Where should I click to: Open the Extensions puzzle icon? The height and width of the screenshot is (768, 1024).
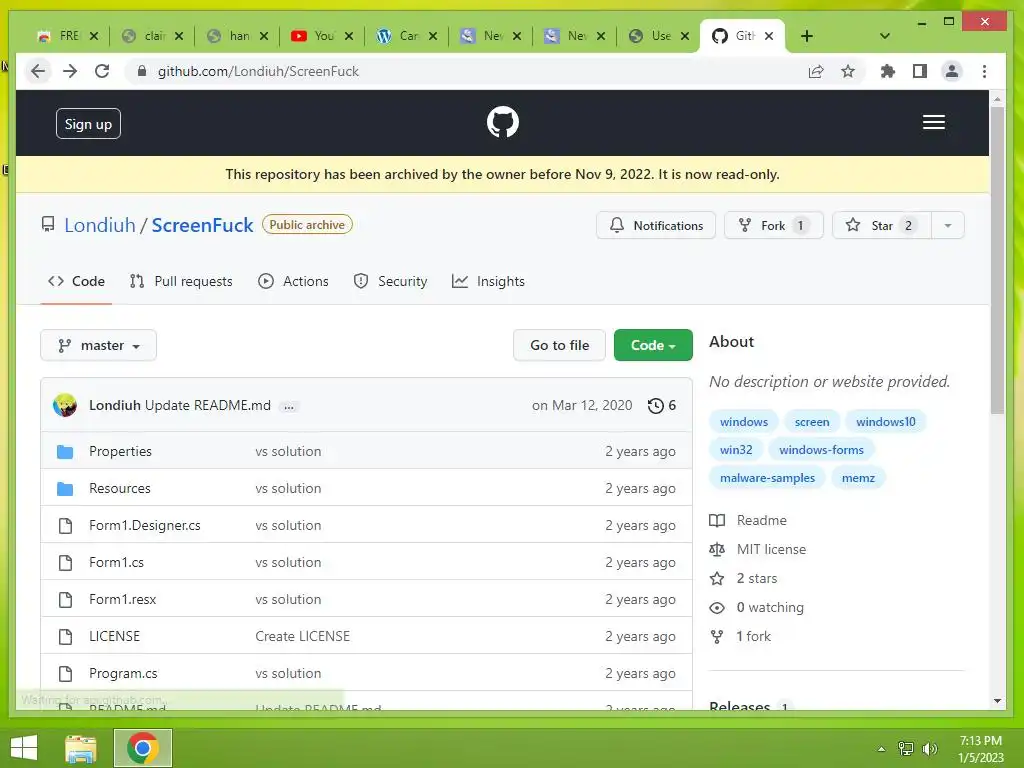tap(888, 71)
